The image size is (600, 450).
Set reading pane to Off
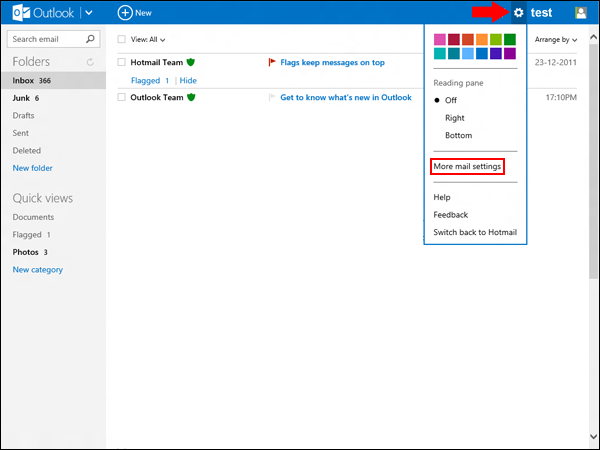point(450,100)
